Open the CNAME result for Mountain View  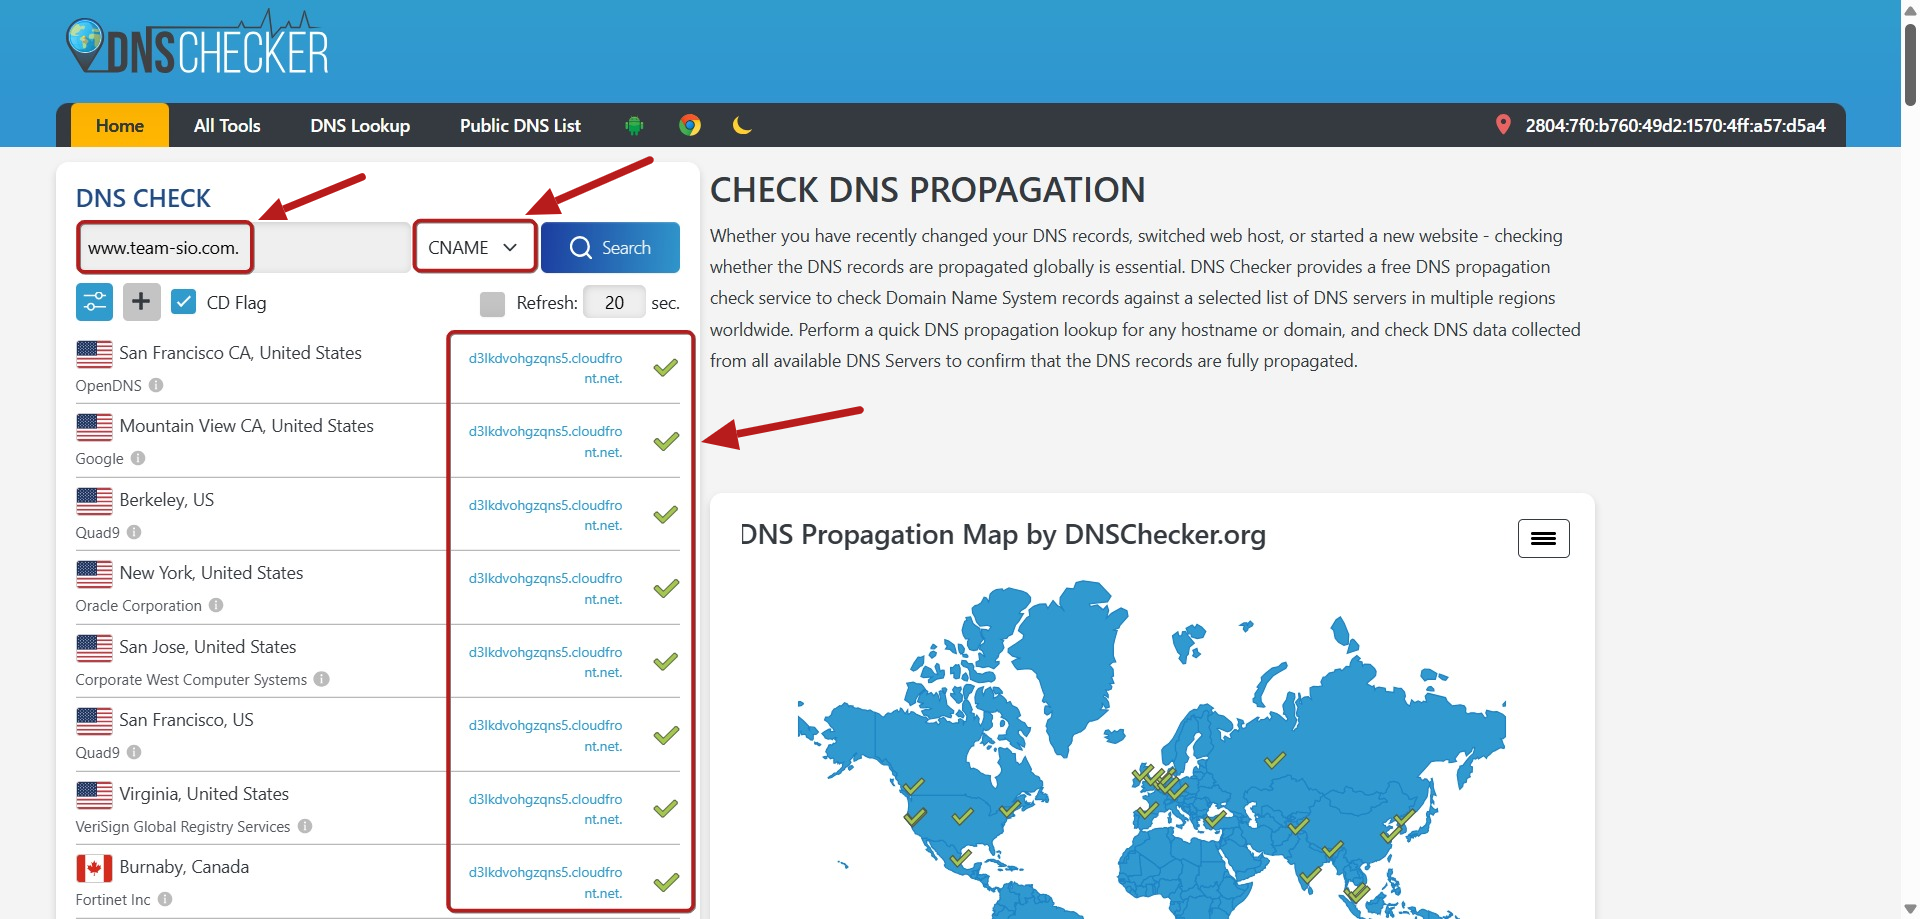click(545, 441)
